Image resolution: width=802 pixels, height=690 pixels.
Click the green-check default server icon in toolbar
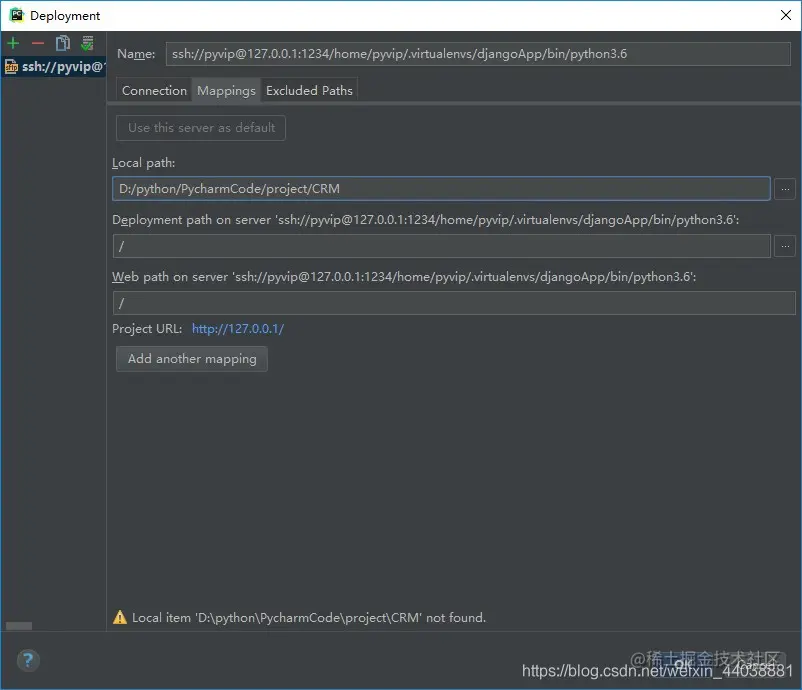coord(87,43)
